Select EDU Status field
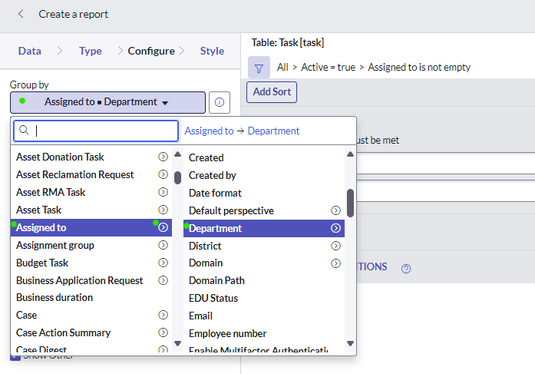This screenshot has width=535, height=374. coord(213,298)
